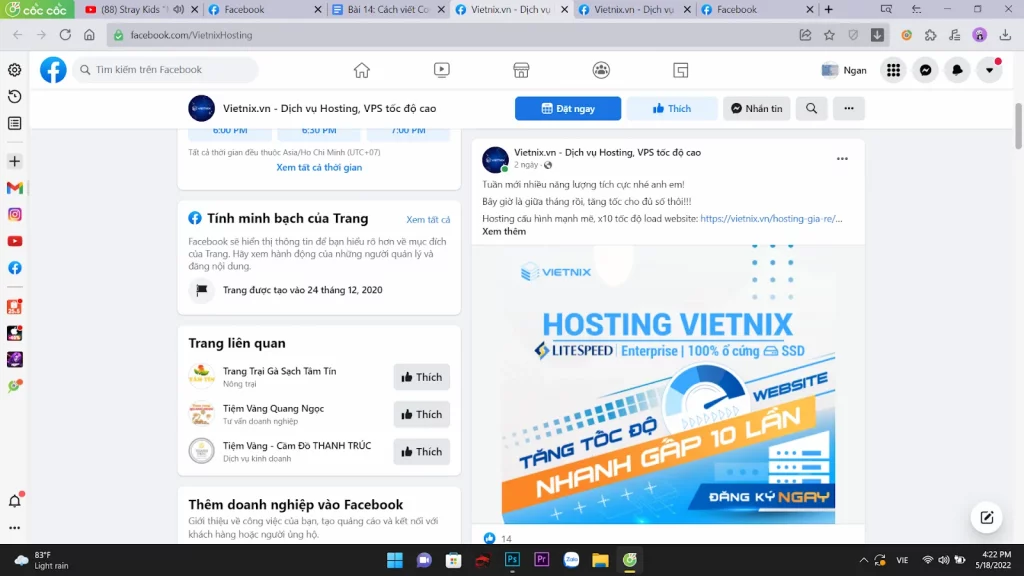Reload the current page
Viewport: 1024px width, 576px height.
point(65,35)
